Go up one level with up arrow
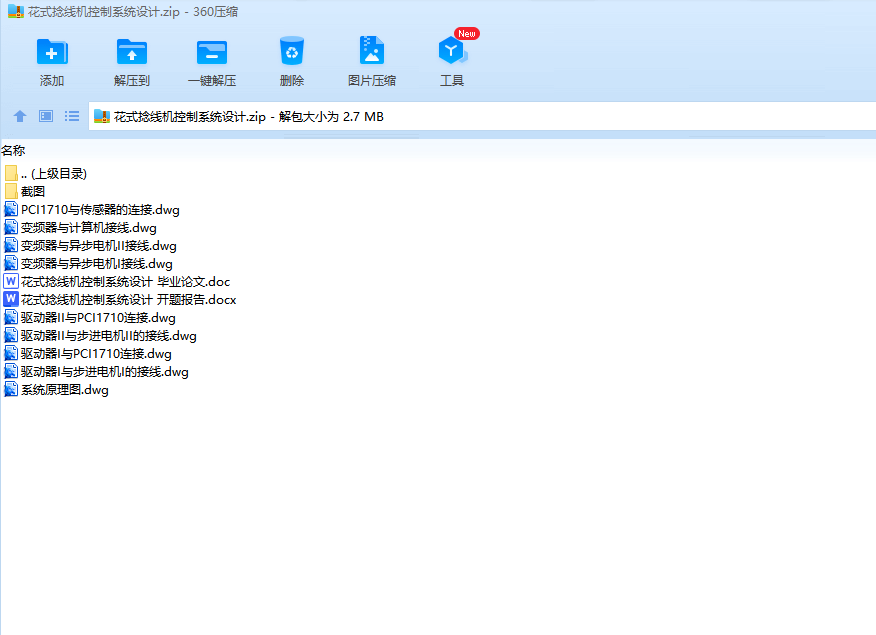The height and width of the screenshot is (635, 876). [x=20, y=116]
